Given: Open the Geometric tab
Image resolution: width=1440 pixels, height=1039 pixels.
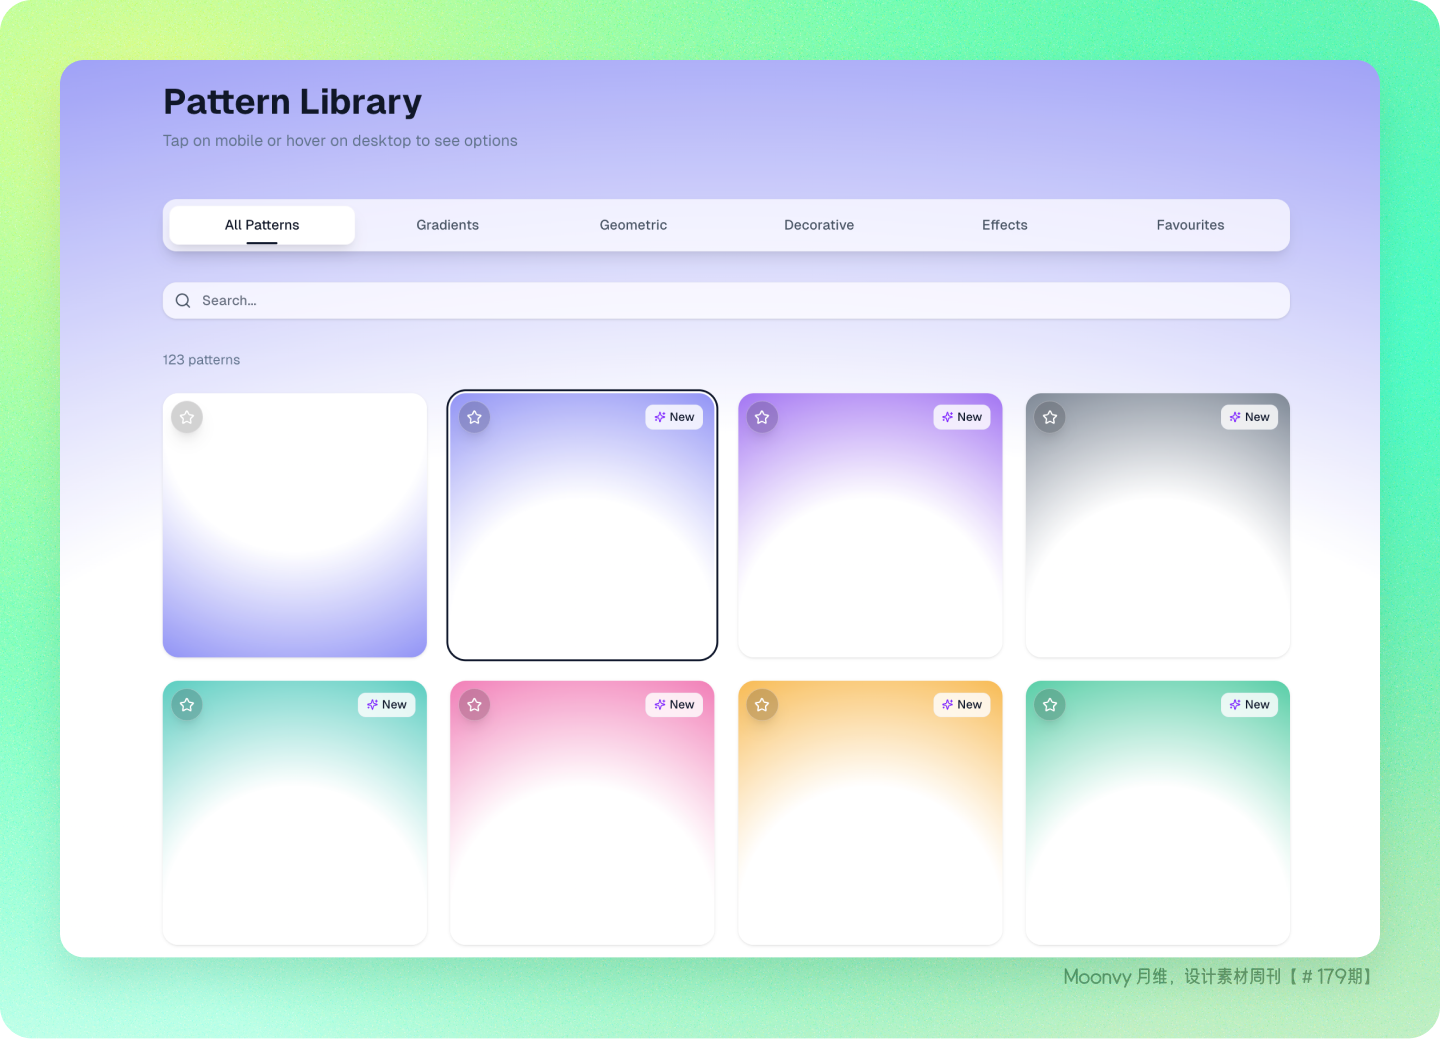Looking at the screenshot, I should coord(633,225).
